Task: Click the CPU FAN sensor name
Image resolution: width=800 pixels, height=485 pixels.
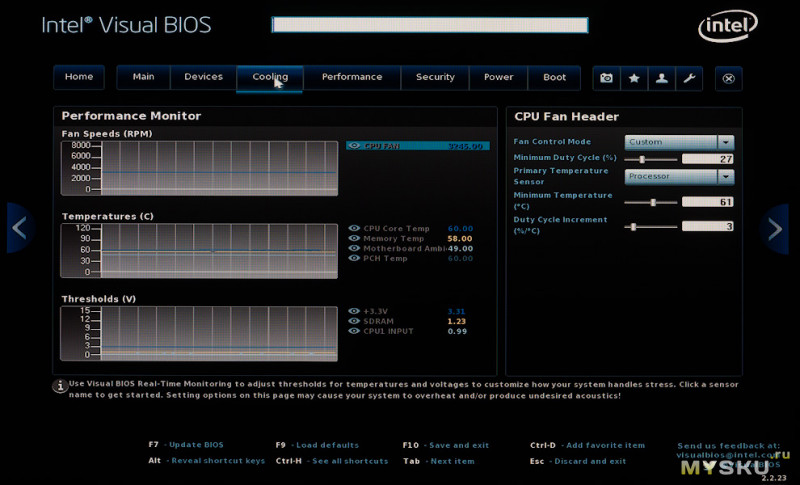Action: [382, 146]
